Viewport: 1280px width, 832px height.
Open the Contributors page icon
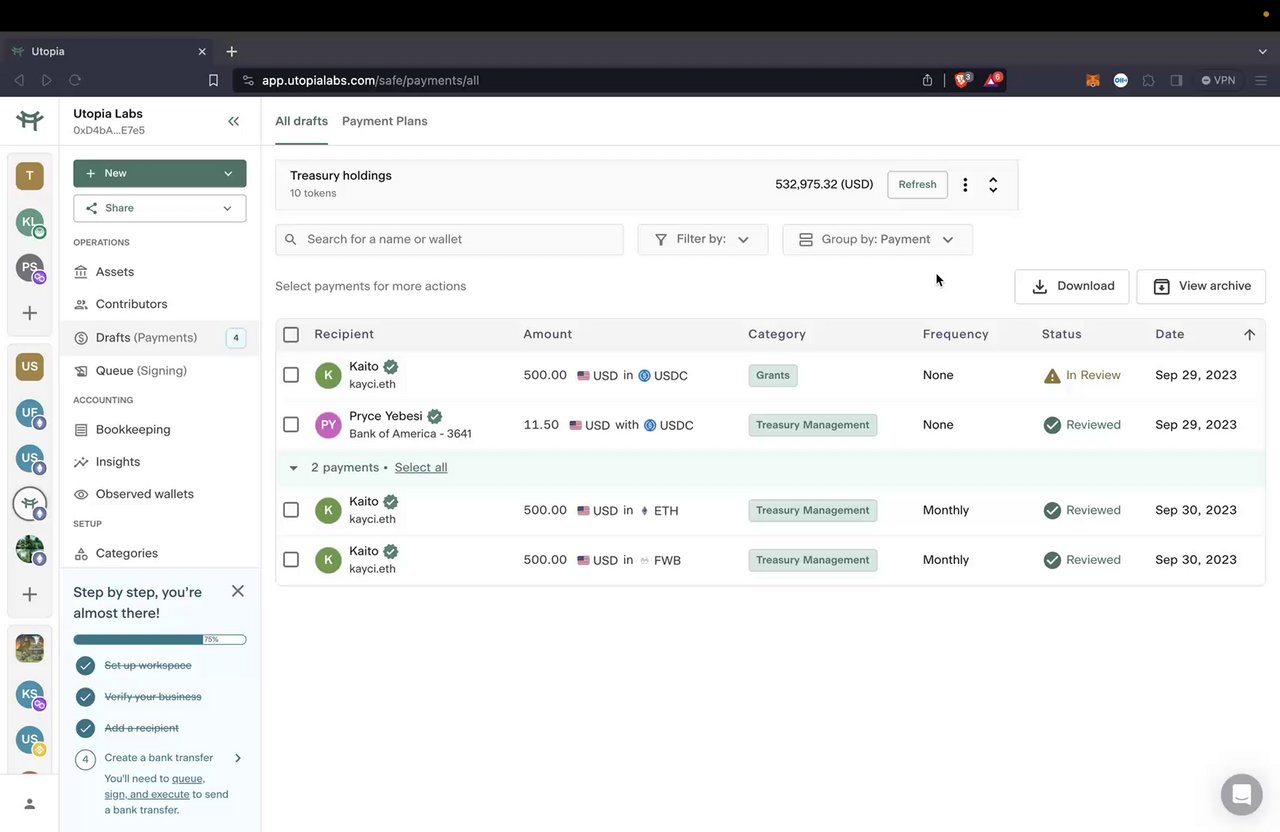tap(81, 304)
